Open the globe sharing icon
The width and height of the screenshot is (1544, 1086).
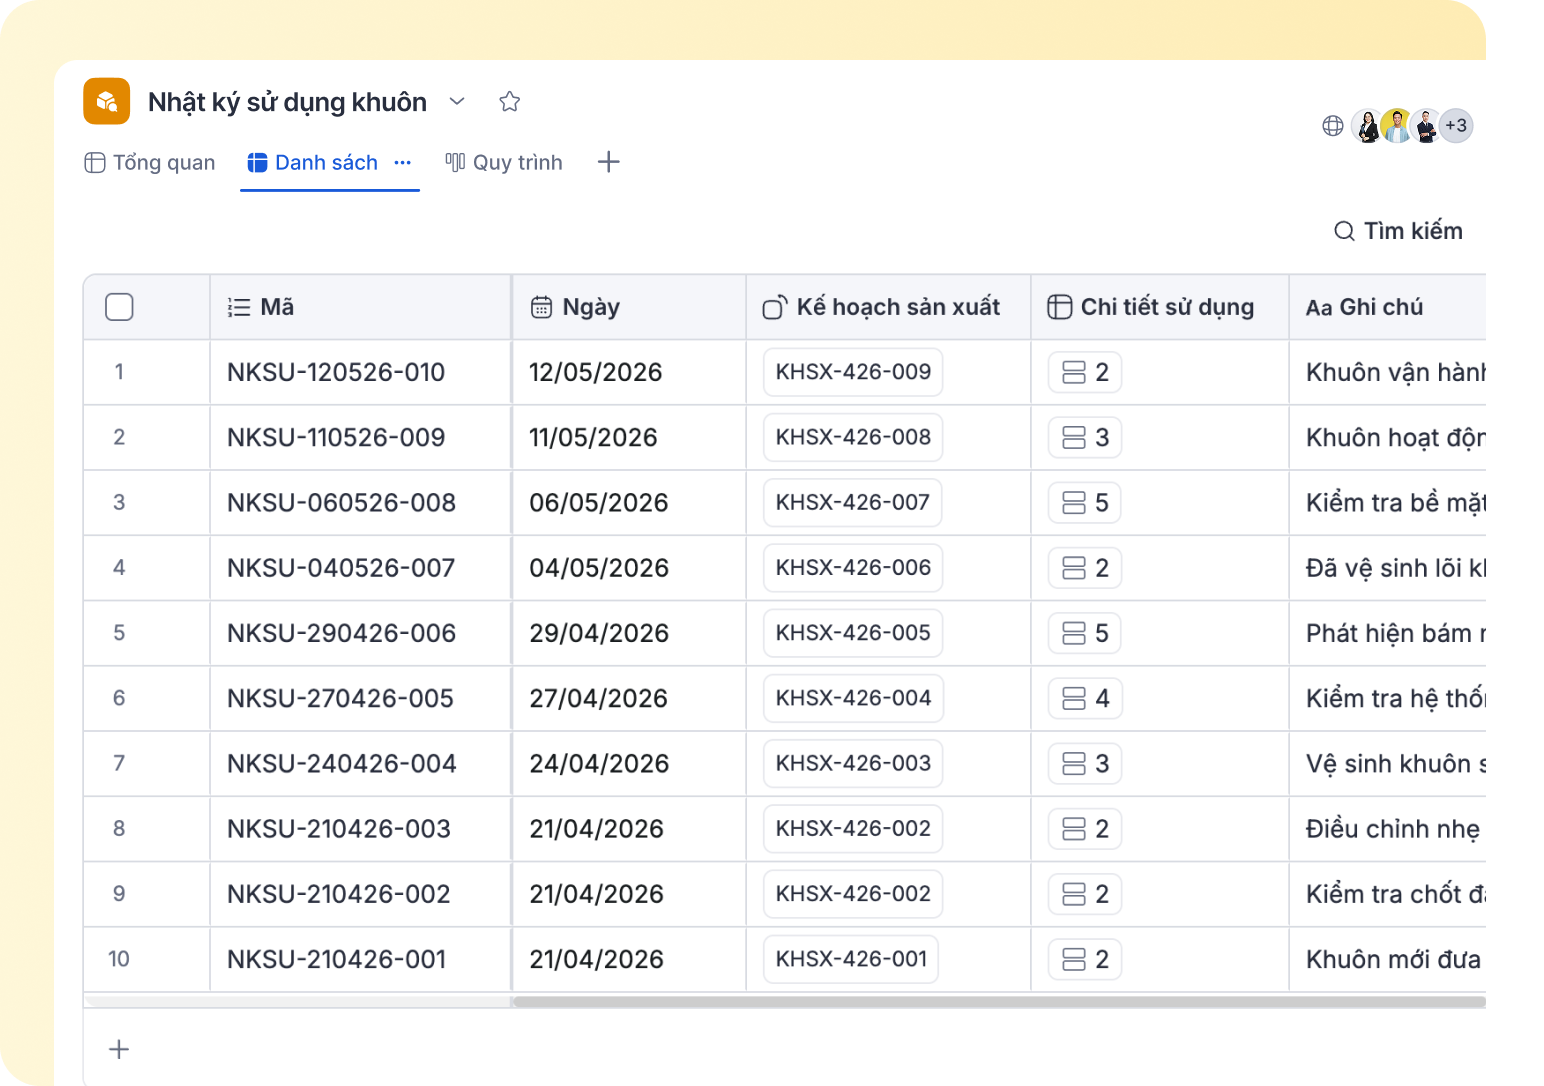tap(1333, 126)
